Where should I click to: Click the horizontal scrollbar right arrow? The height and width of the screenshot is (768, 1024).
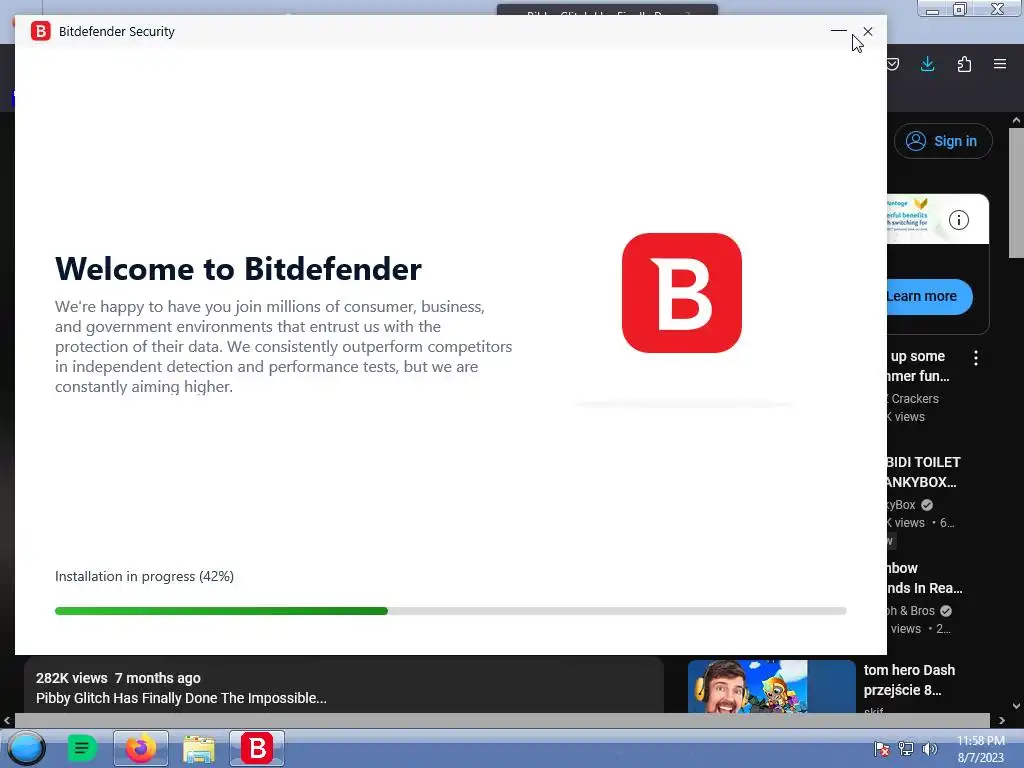(x=1002, y=720)
